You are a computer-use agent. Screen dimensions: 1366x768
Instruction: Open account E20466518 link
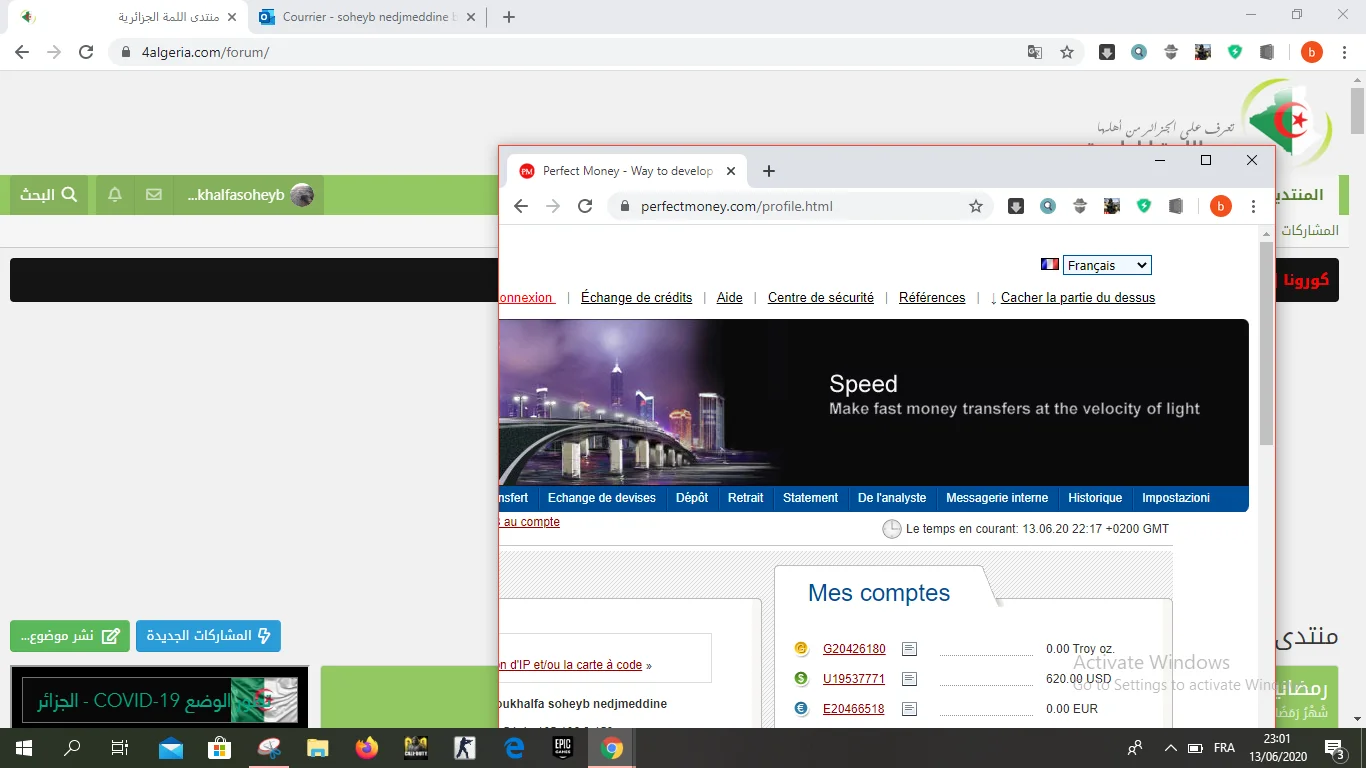[x=854, y=709]
